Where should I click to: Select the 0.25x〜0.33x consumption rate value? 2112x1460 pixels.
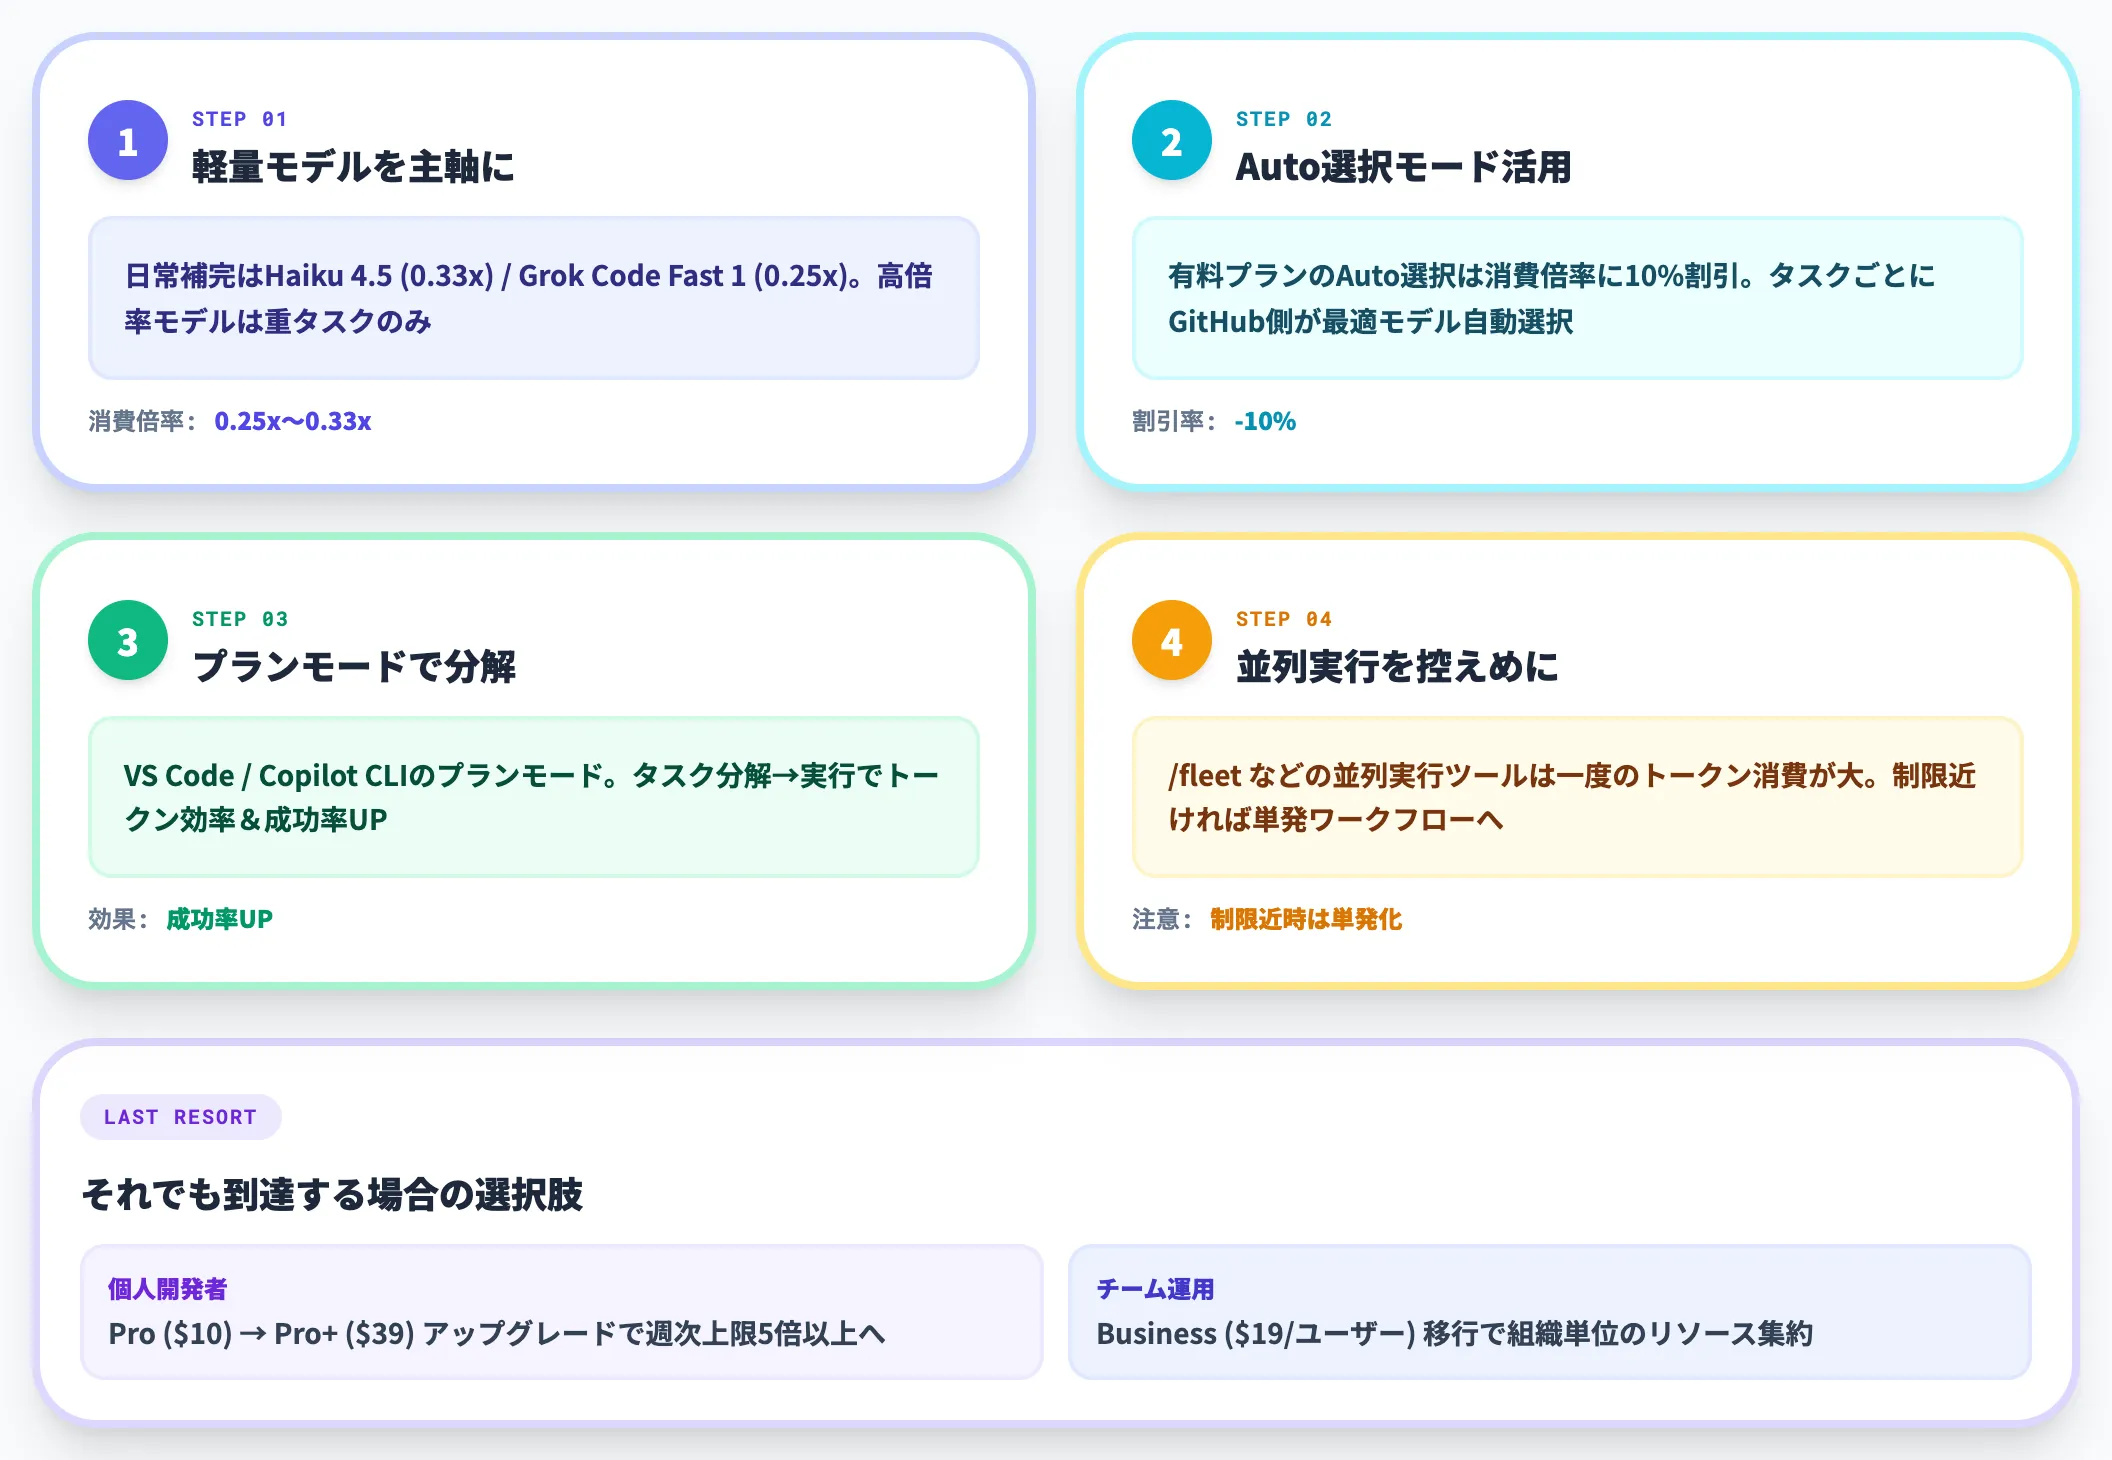[x=293, y=421]
